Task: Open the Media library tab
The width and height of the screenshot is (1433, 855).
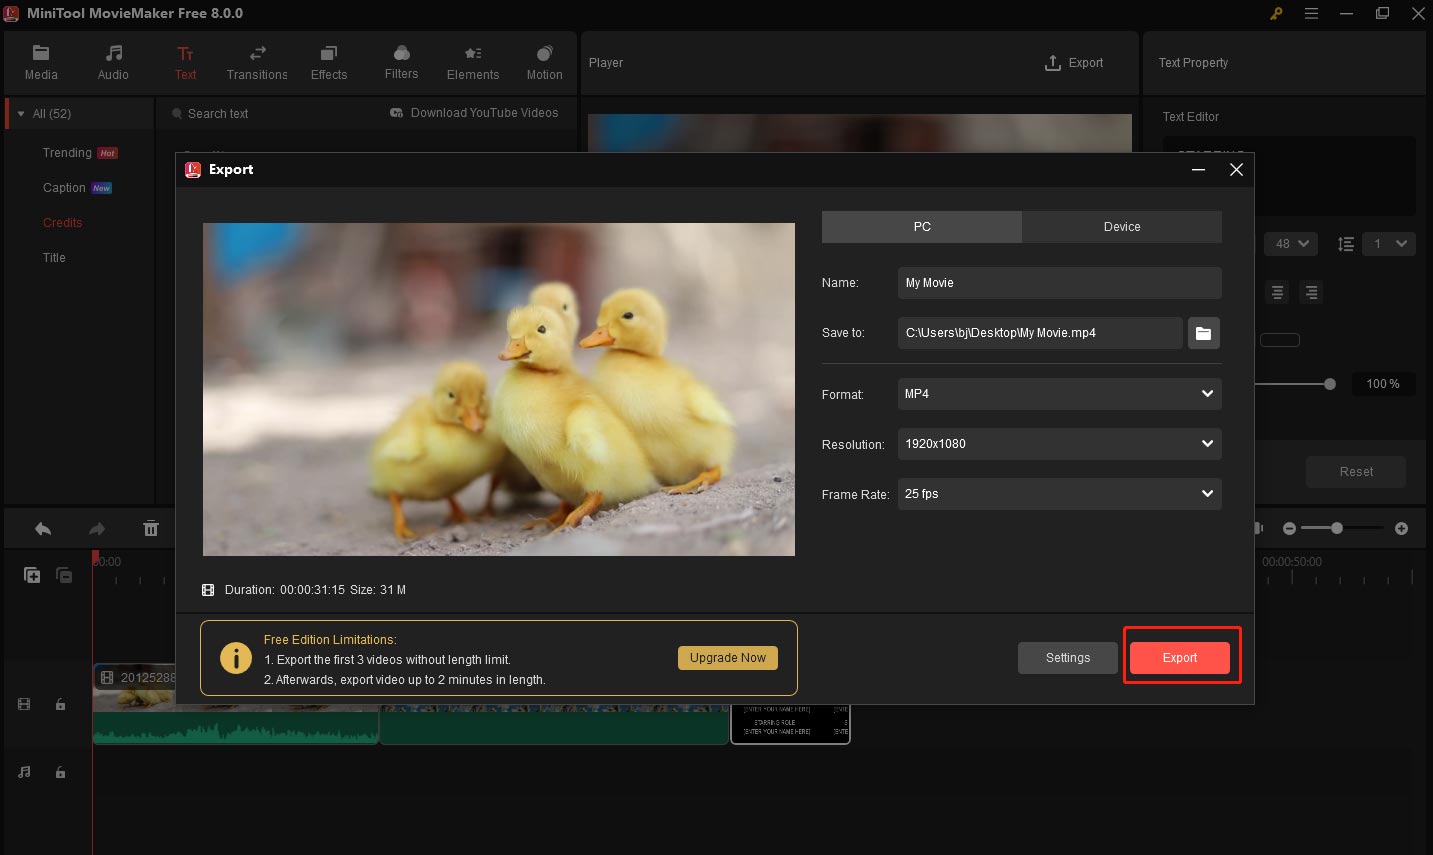Action: coord(41,62)
